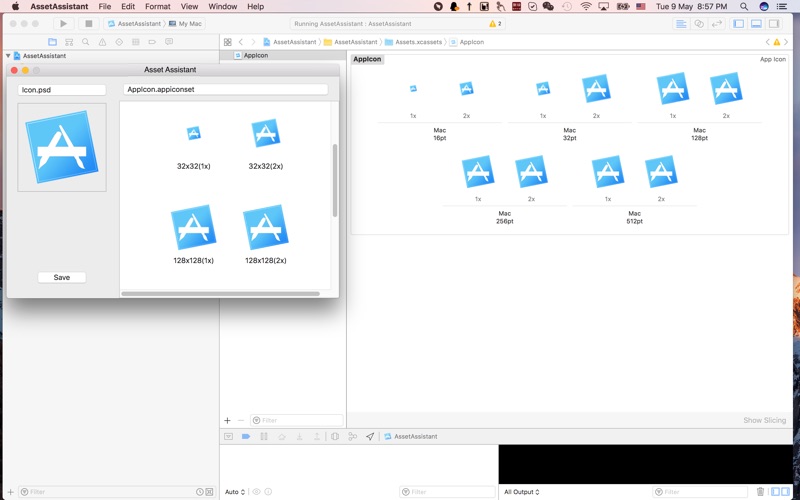The image size is (800, 500).
Task: Click the Run (play) button in Xcode toolbar
Action: pos(63,23)
